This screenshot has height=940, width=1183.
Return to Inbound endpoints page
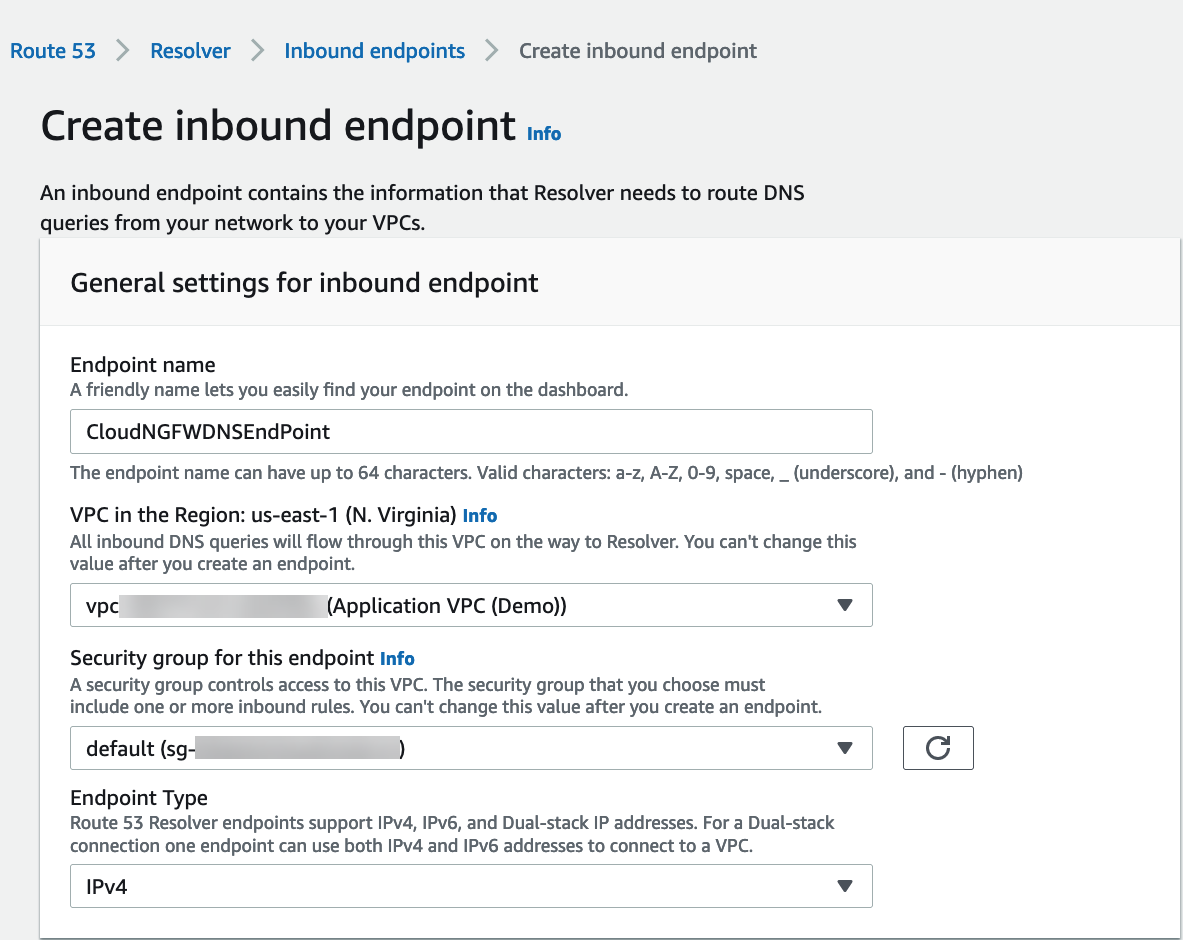coord(374,51)
